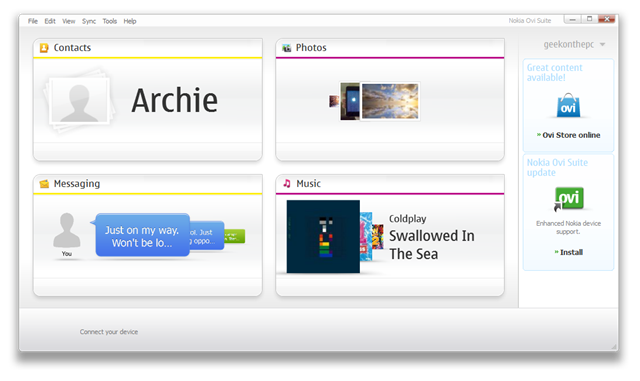Click the Photos panel header icon
This screenshot has width=640, height=381.
tap(287, 48)
